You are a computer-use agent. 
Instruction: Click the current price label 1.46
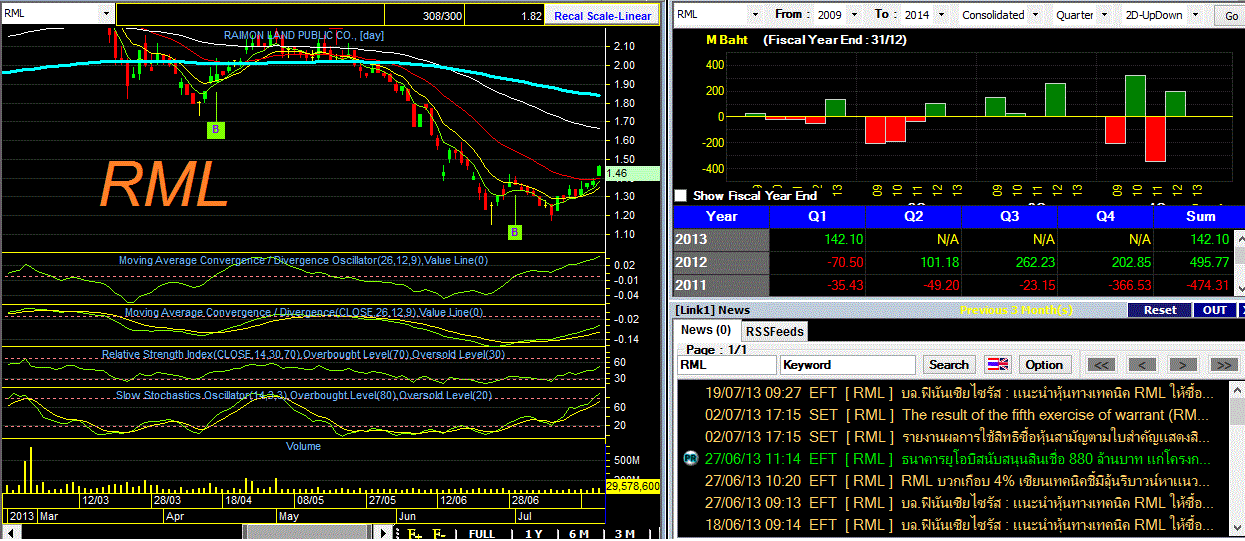[x=633, y=173]
